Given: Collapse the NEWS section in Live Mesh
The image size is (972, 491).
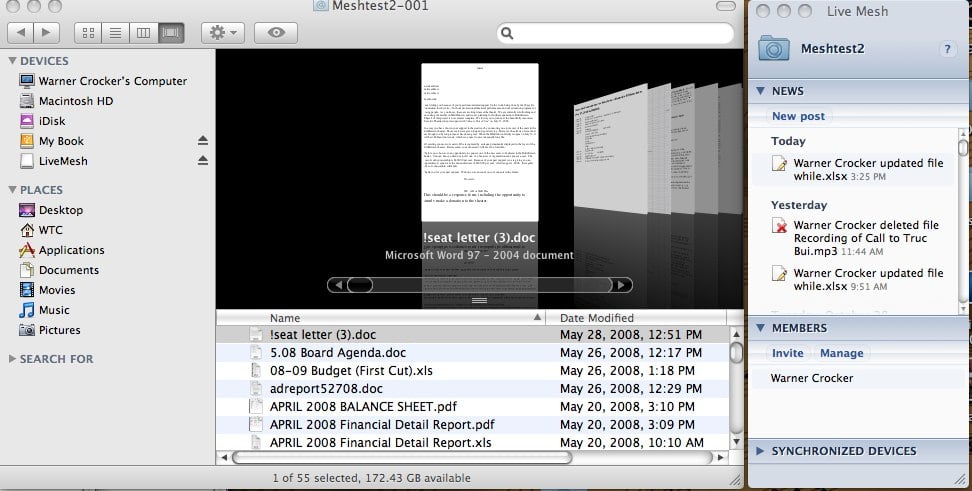Looking at the screenshot, I should pyautogui.click(x=761, y=91).
